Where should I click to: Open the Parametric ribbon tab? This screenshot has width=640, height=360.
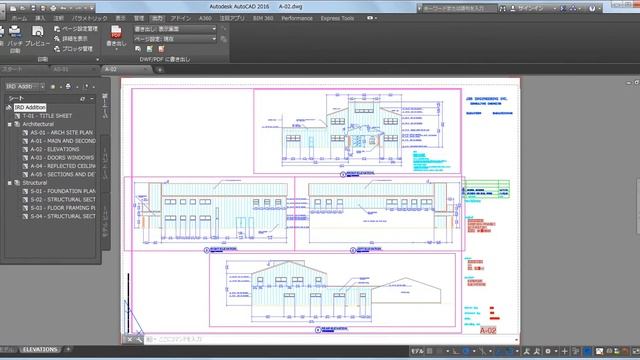pos(89,18)
